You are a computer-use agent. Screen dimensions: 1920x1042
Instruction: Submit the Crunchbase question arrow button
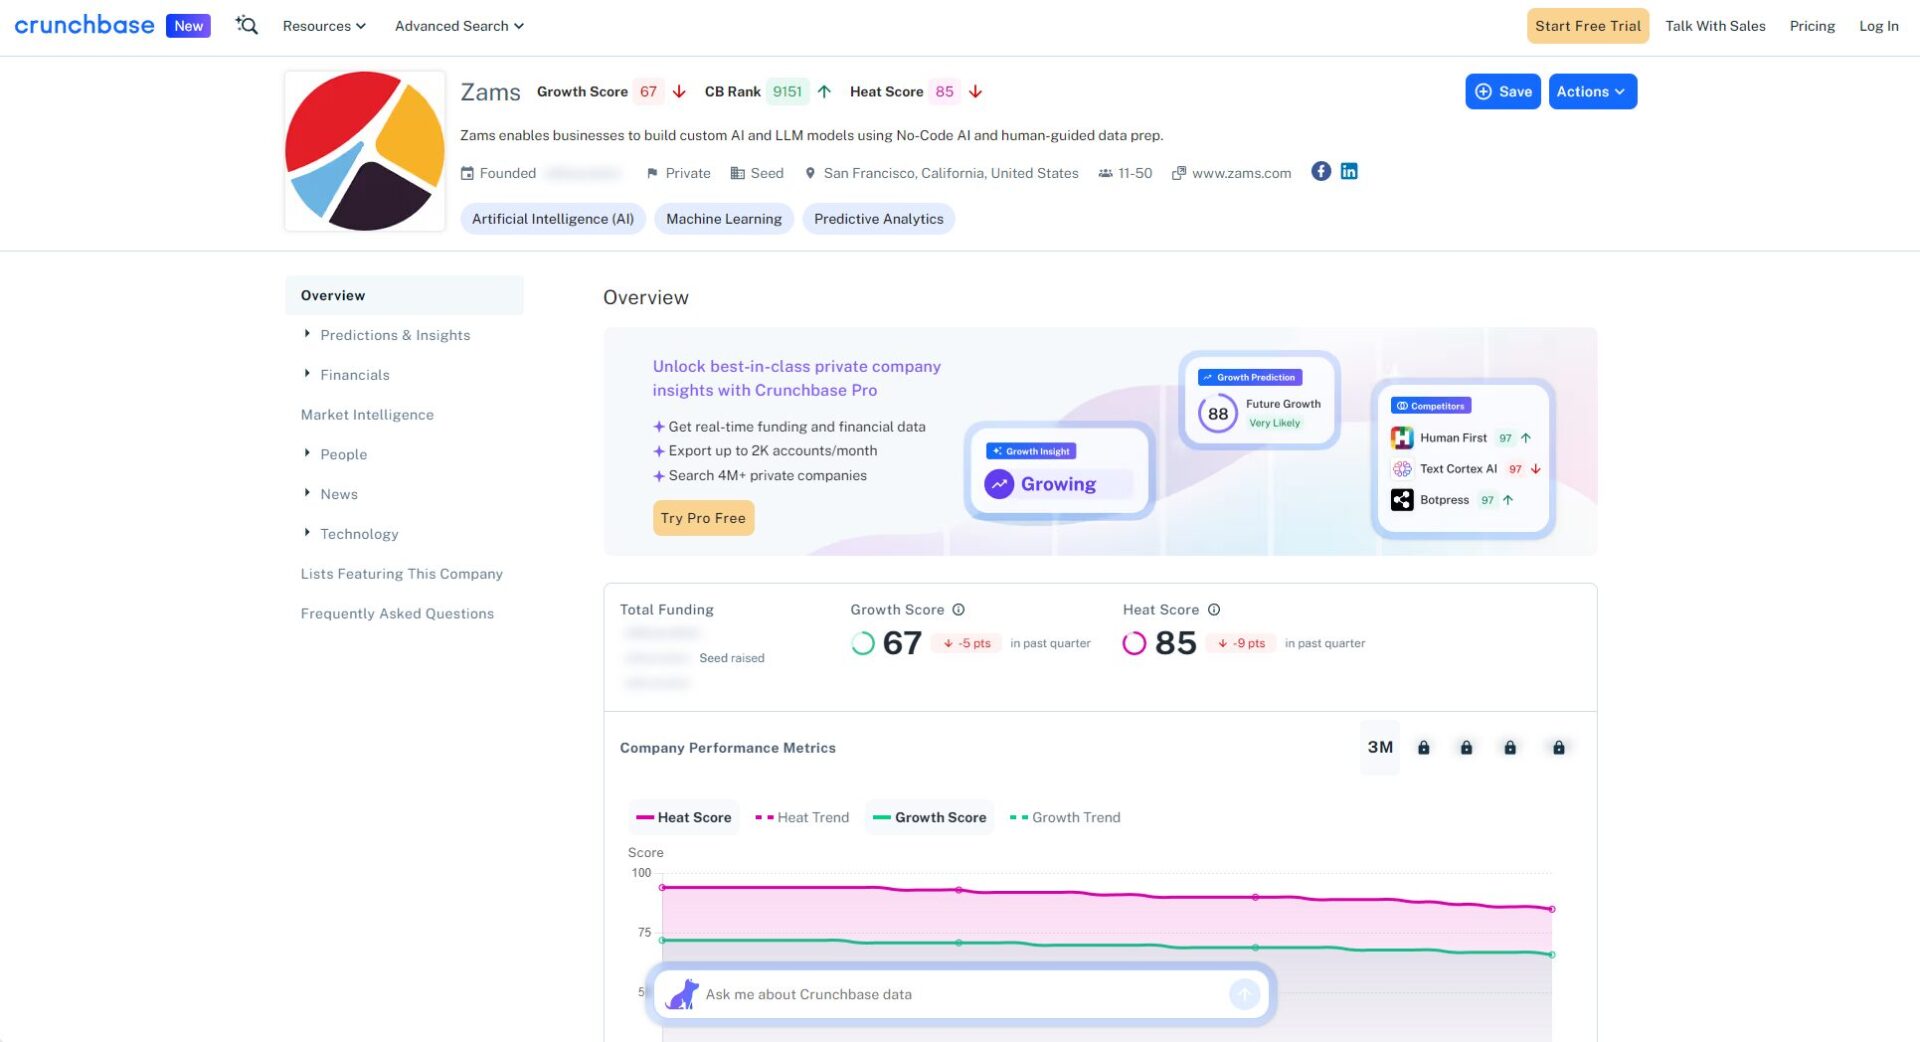click(1244, 994)
